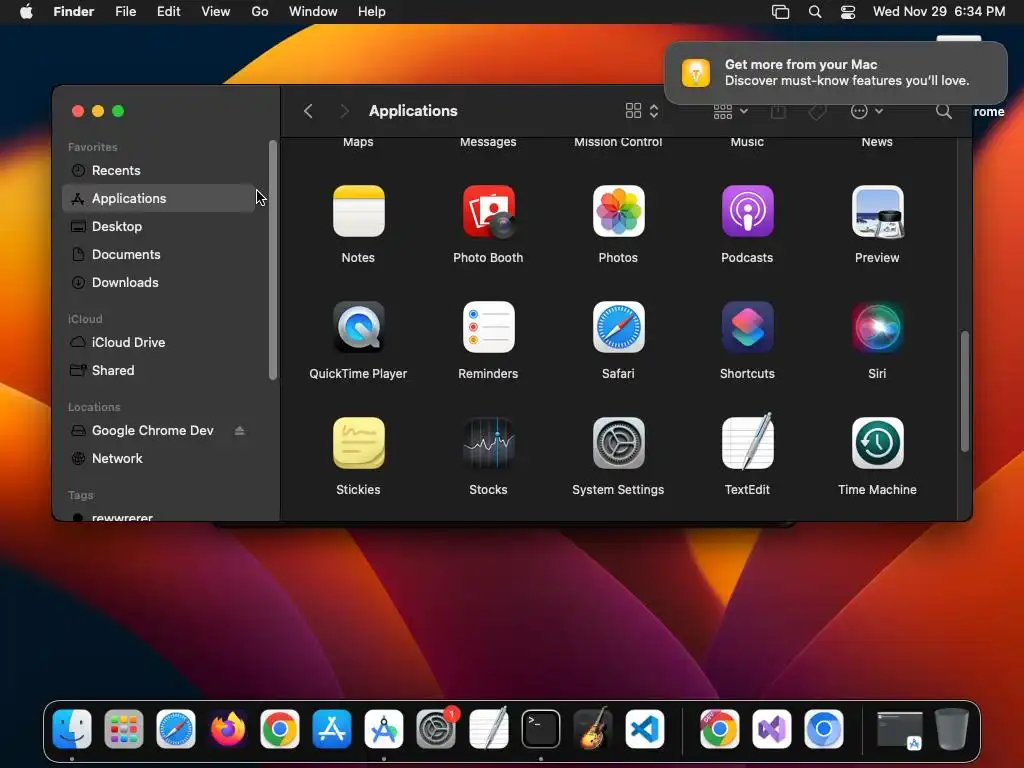This screenshot has height=768, width=1024.
Task: Select the Photo Booth app icon
Action: [x=488, y=211]
